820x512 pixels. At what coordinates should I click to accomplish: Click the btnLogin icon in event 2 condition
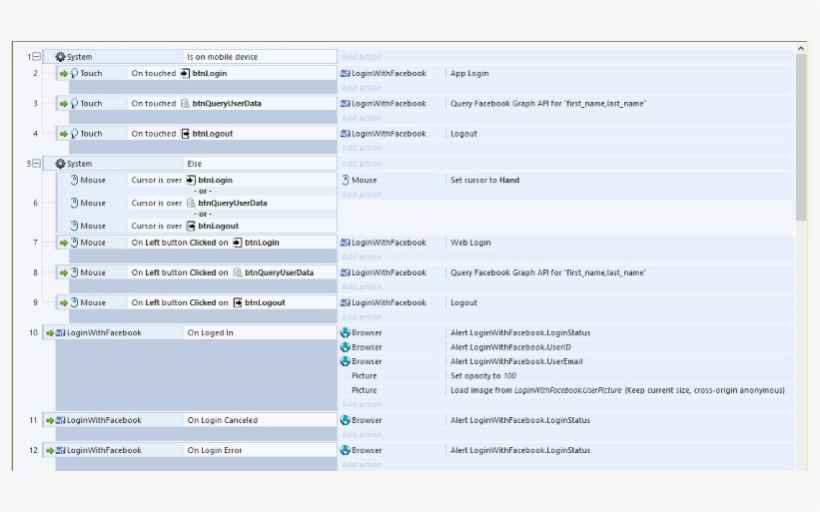coord(185,73)
